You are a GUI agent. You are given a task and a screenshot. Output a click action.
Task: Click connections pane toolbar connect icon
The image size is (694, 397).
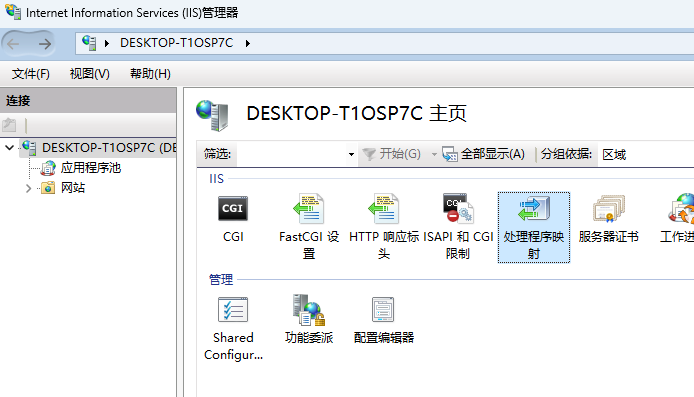click(x=9, y=125)
